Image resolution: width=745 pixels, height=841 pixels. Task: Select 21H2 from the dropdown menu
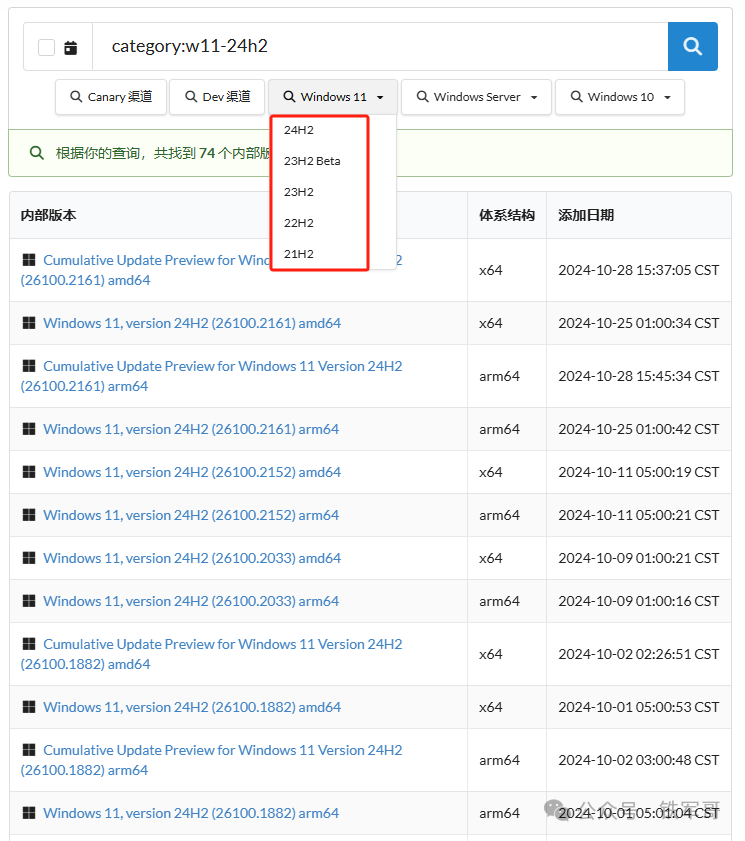(299, 254)
